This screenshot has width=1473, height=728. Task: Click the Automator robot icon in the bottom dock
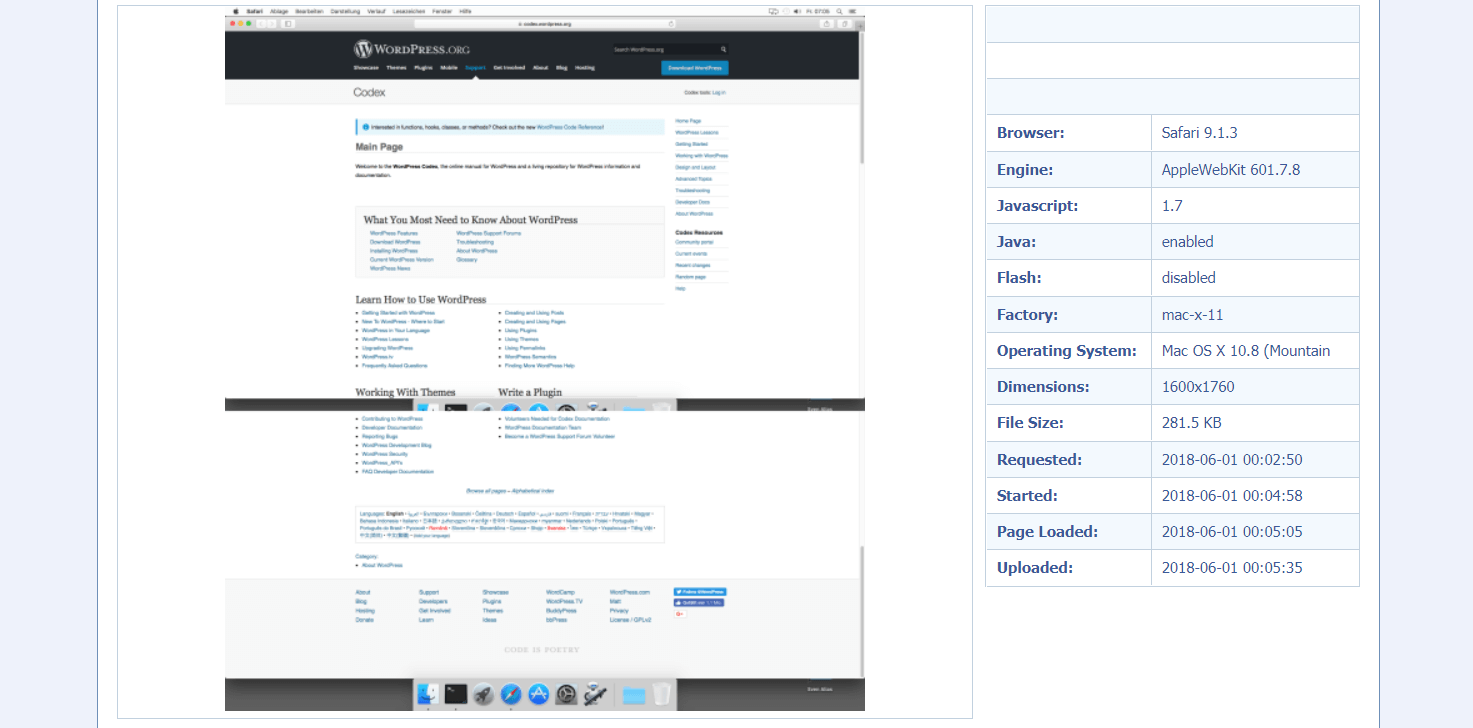[x=595, y=694]
